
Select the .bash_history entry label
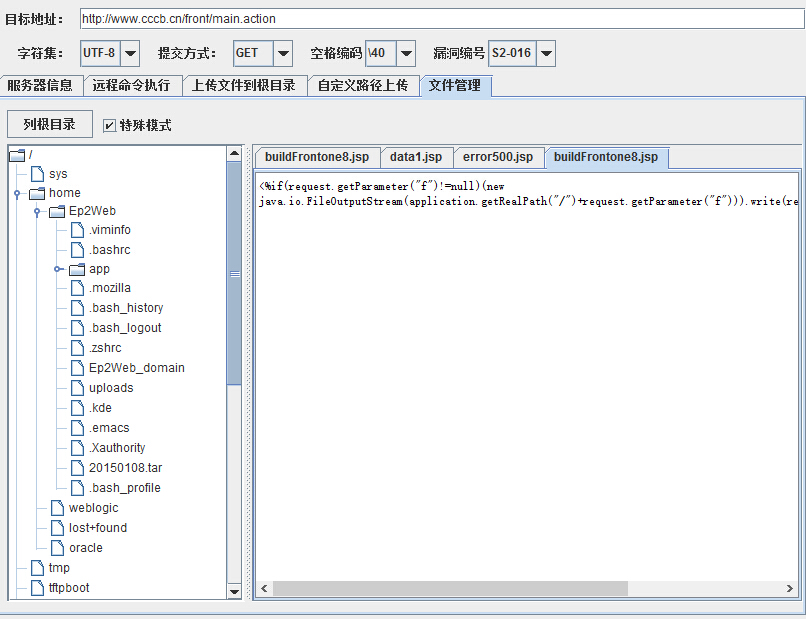[x=126, y=308]
